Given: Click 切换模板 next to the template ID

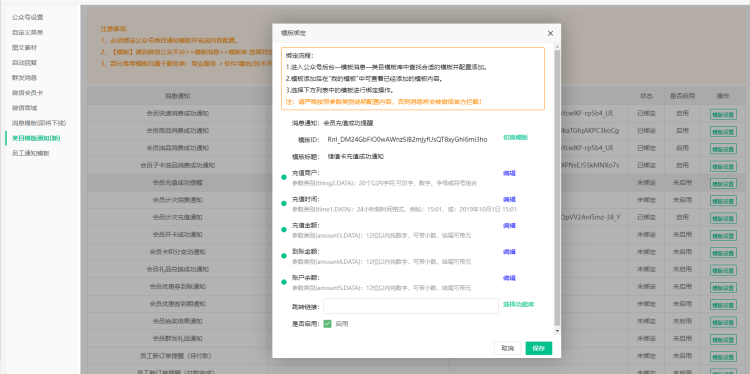Looking at the screenshot, I should pos(515,137).
